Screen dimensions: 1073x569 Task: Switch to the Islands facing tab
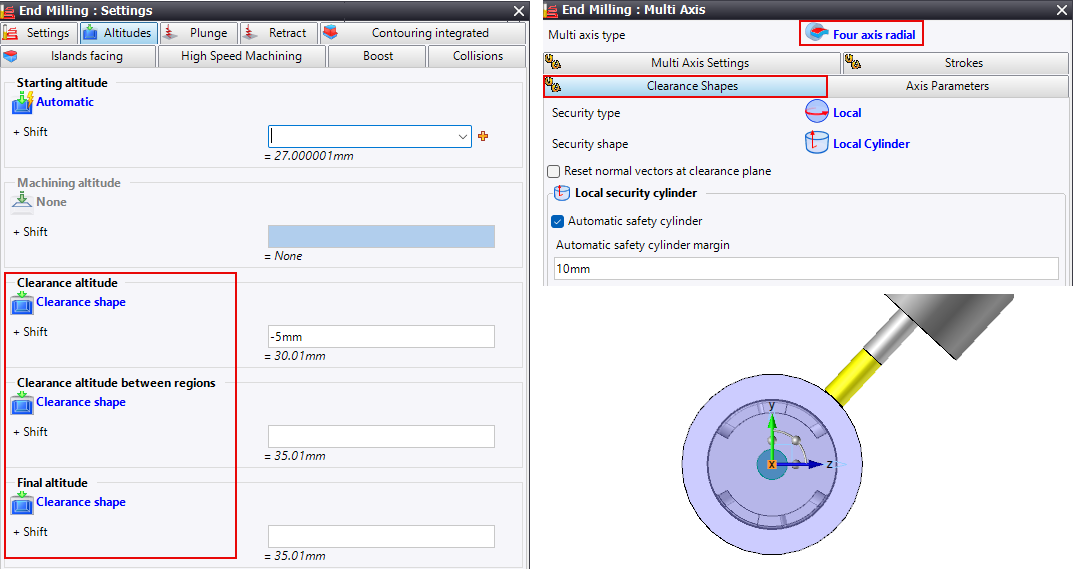tap(79, 56)
